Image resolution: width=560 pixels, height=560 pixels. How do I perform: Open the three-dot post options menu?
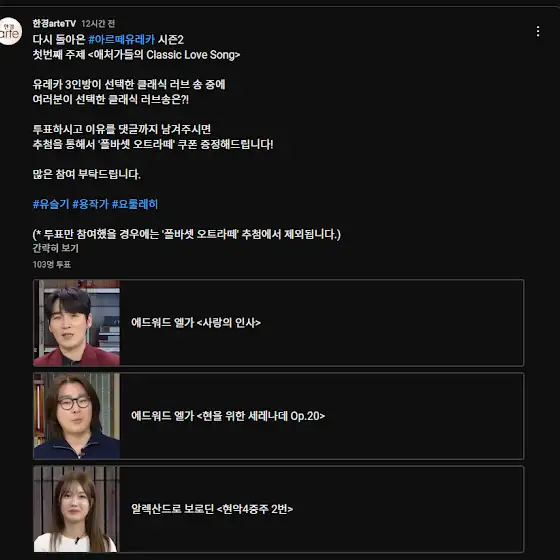coord(538,31)
